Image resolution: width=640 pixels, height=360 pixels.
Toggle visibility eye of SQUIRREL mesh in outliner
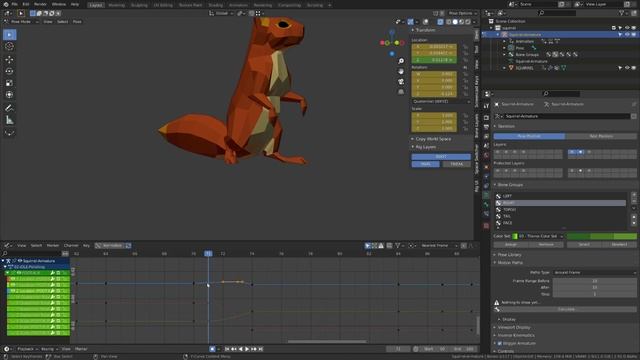click(627, 68)
